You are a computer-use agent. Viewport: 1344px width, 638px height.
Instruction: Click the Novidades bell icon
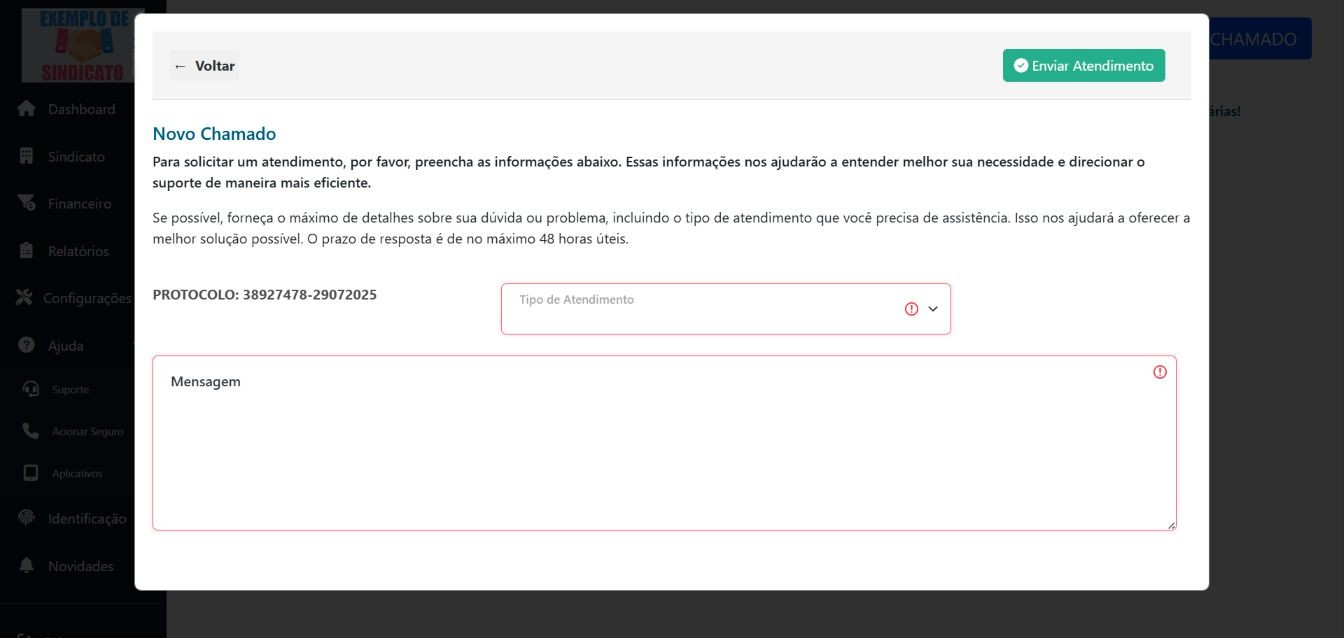(28, 565)
